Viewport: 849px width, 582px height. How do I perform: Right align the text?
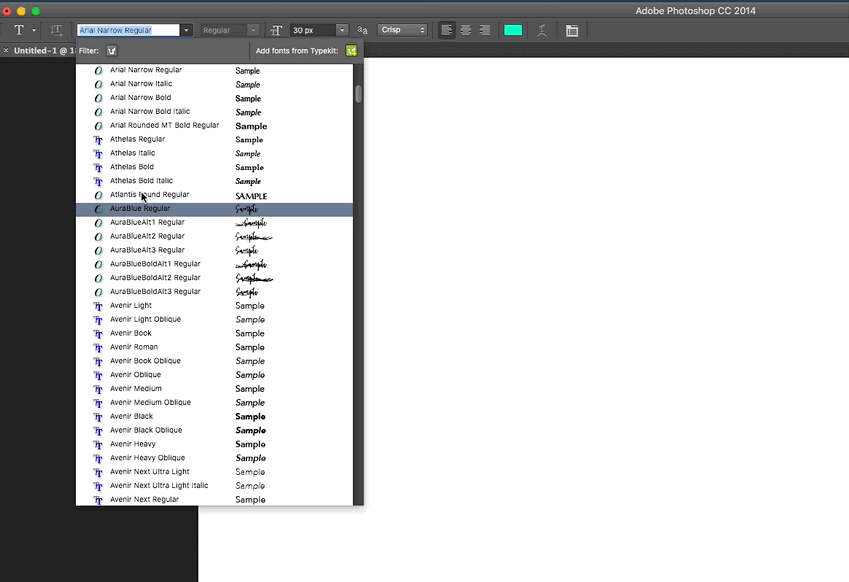pos(485,30)
